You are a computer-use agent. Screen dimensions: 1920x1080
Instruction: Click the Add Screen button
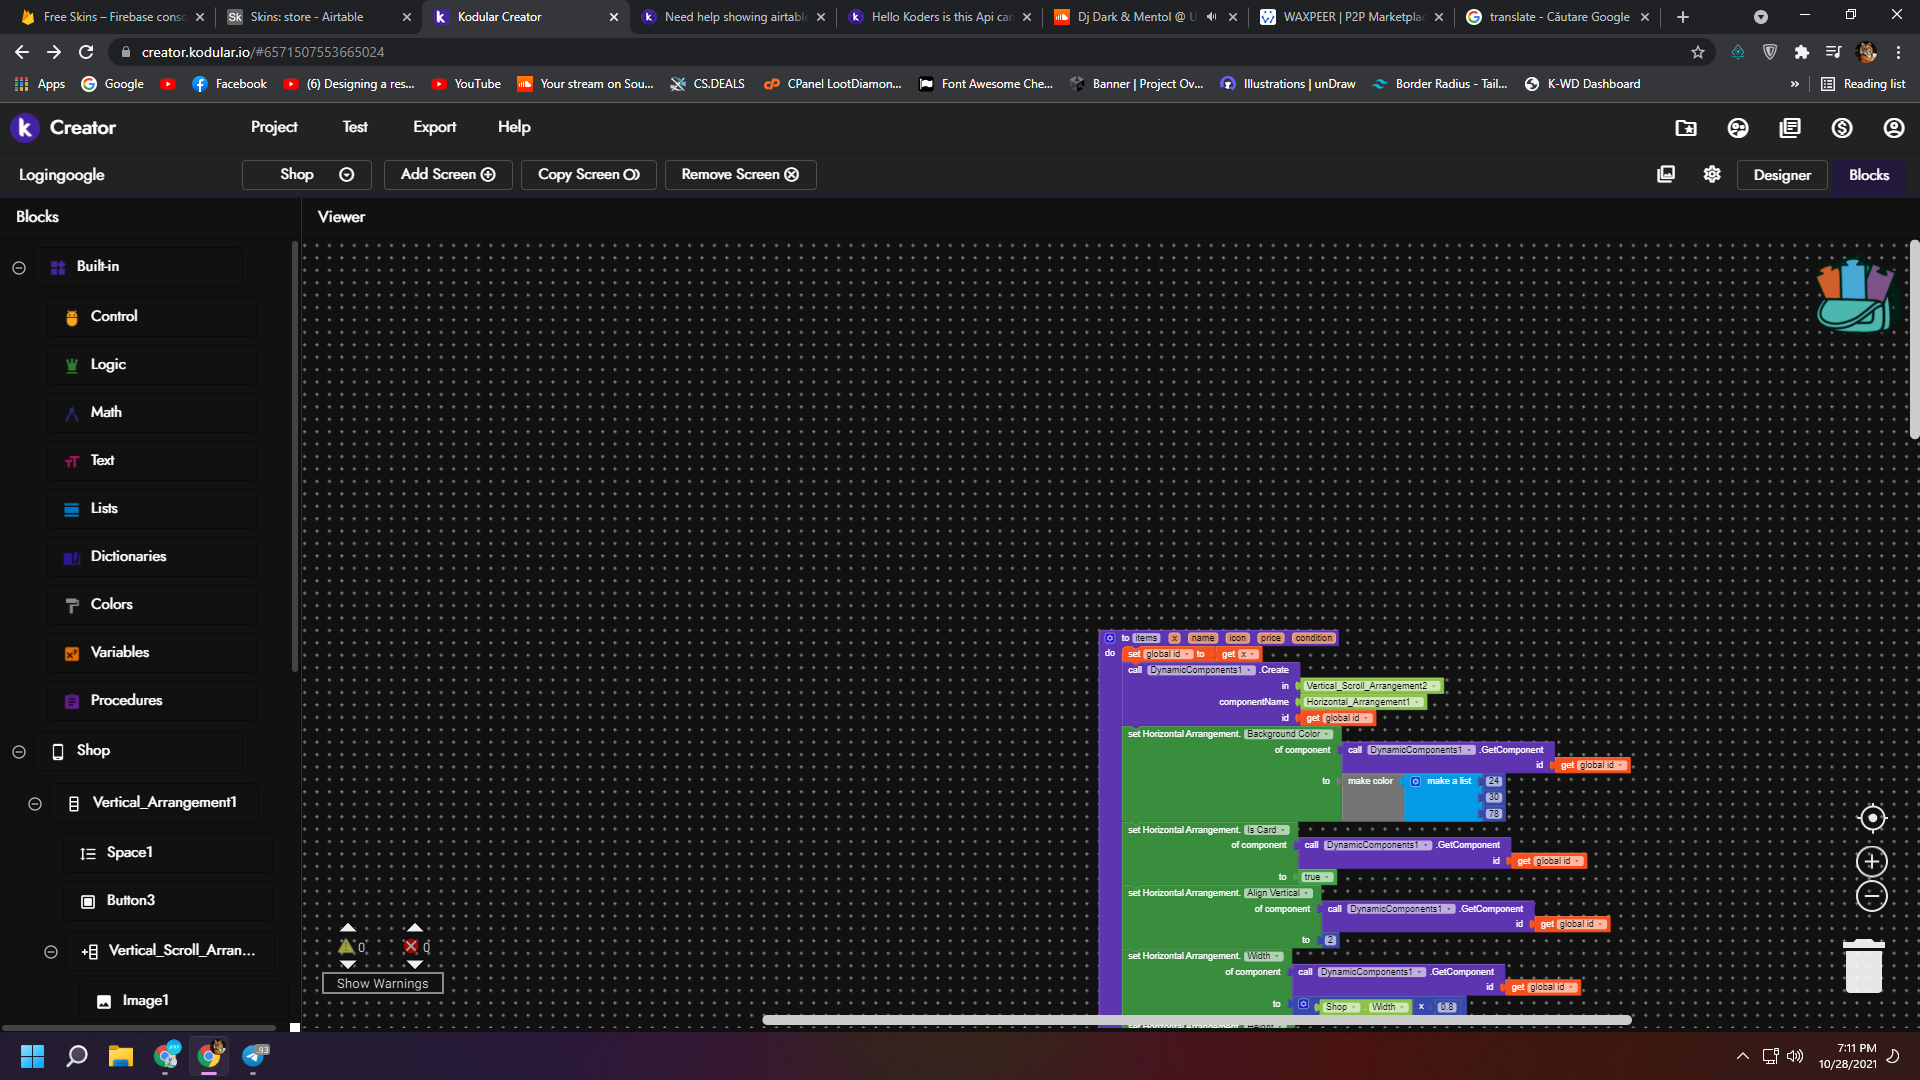[x=448, y=174]
